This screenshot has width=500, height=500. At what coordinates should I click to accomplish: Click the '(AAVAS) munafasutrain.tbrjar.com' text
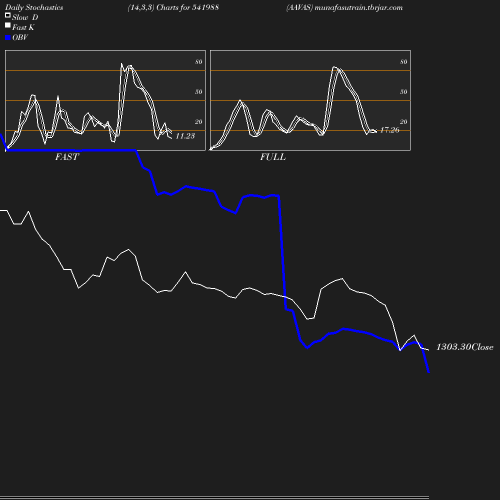tap(344, 8)
